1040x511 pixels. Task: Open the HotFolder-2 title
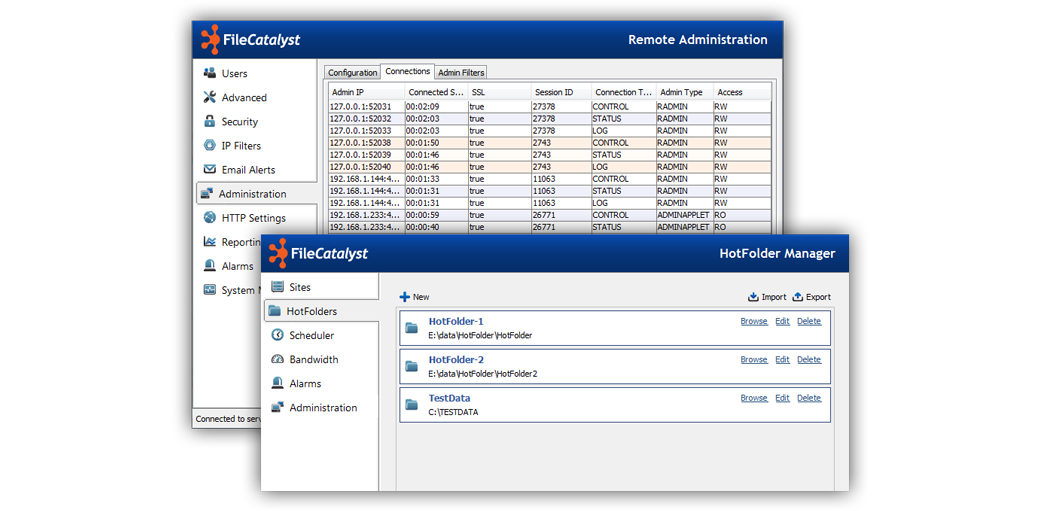point(456,360)
